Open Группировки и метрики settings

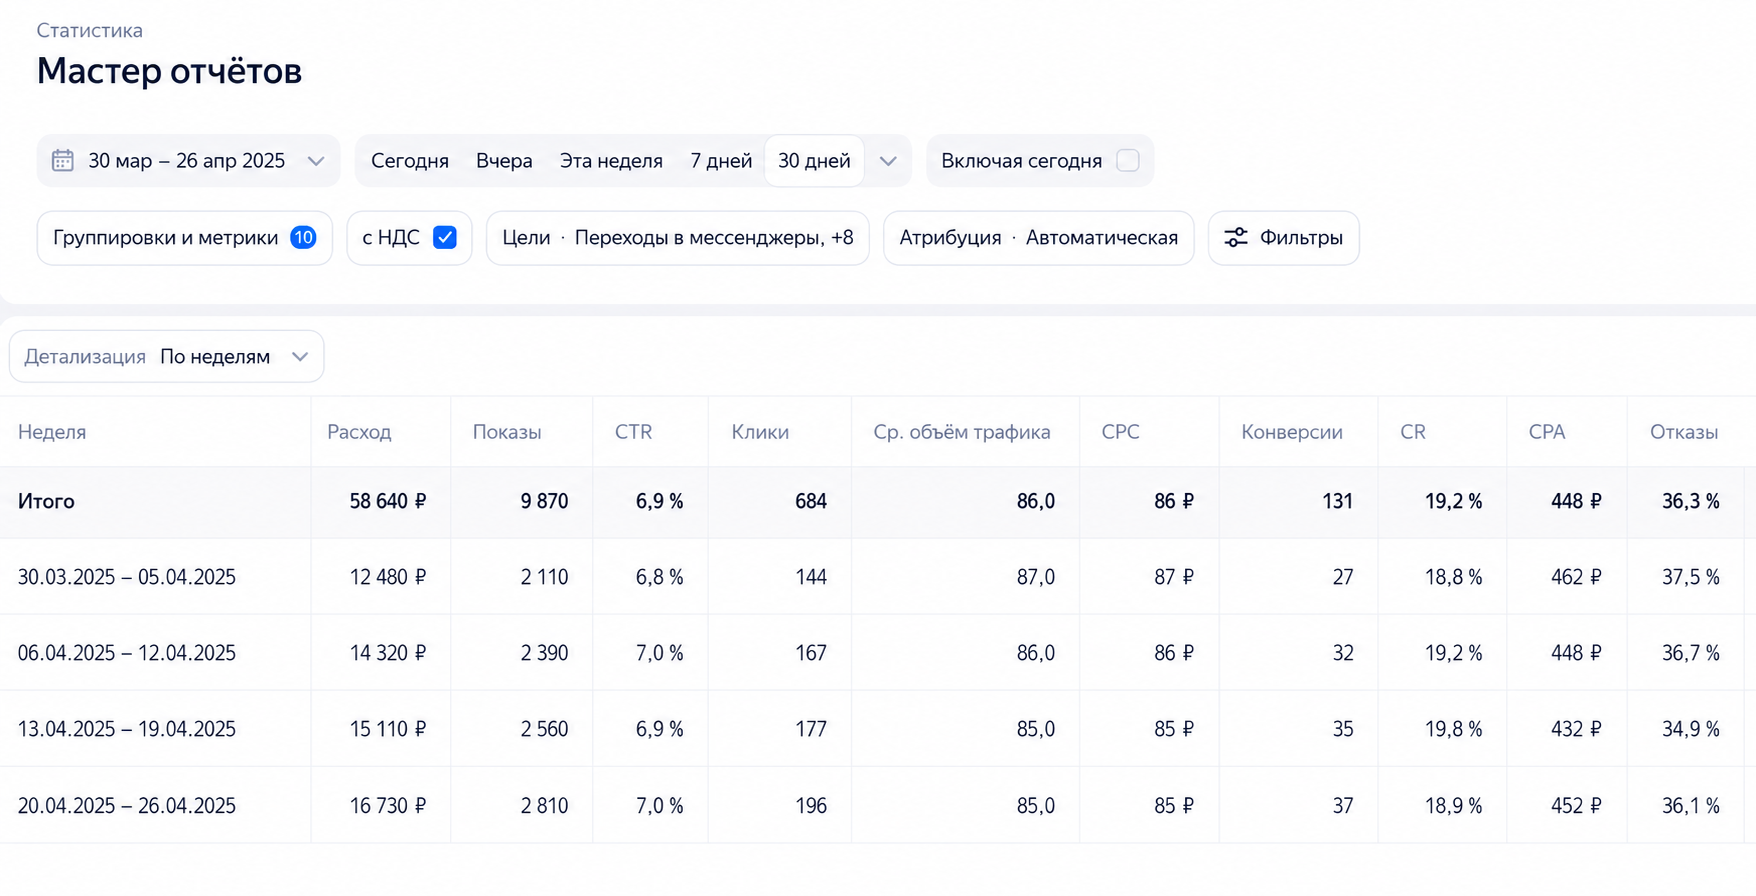184,238
